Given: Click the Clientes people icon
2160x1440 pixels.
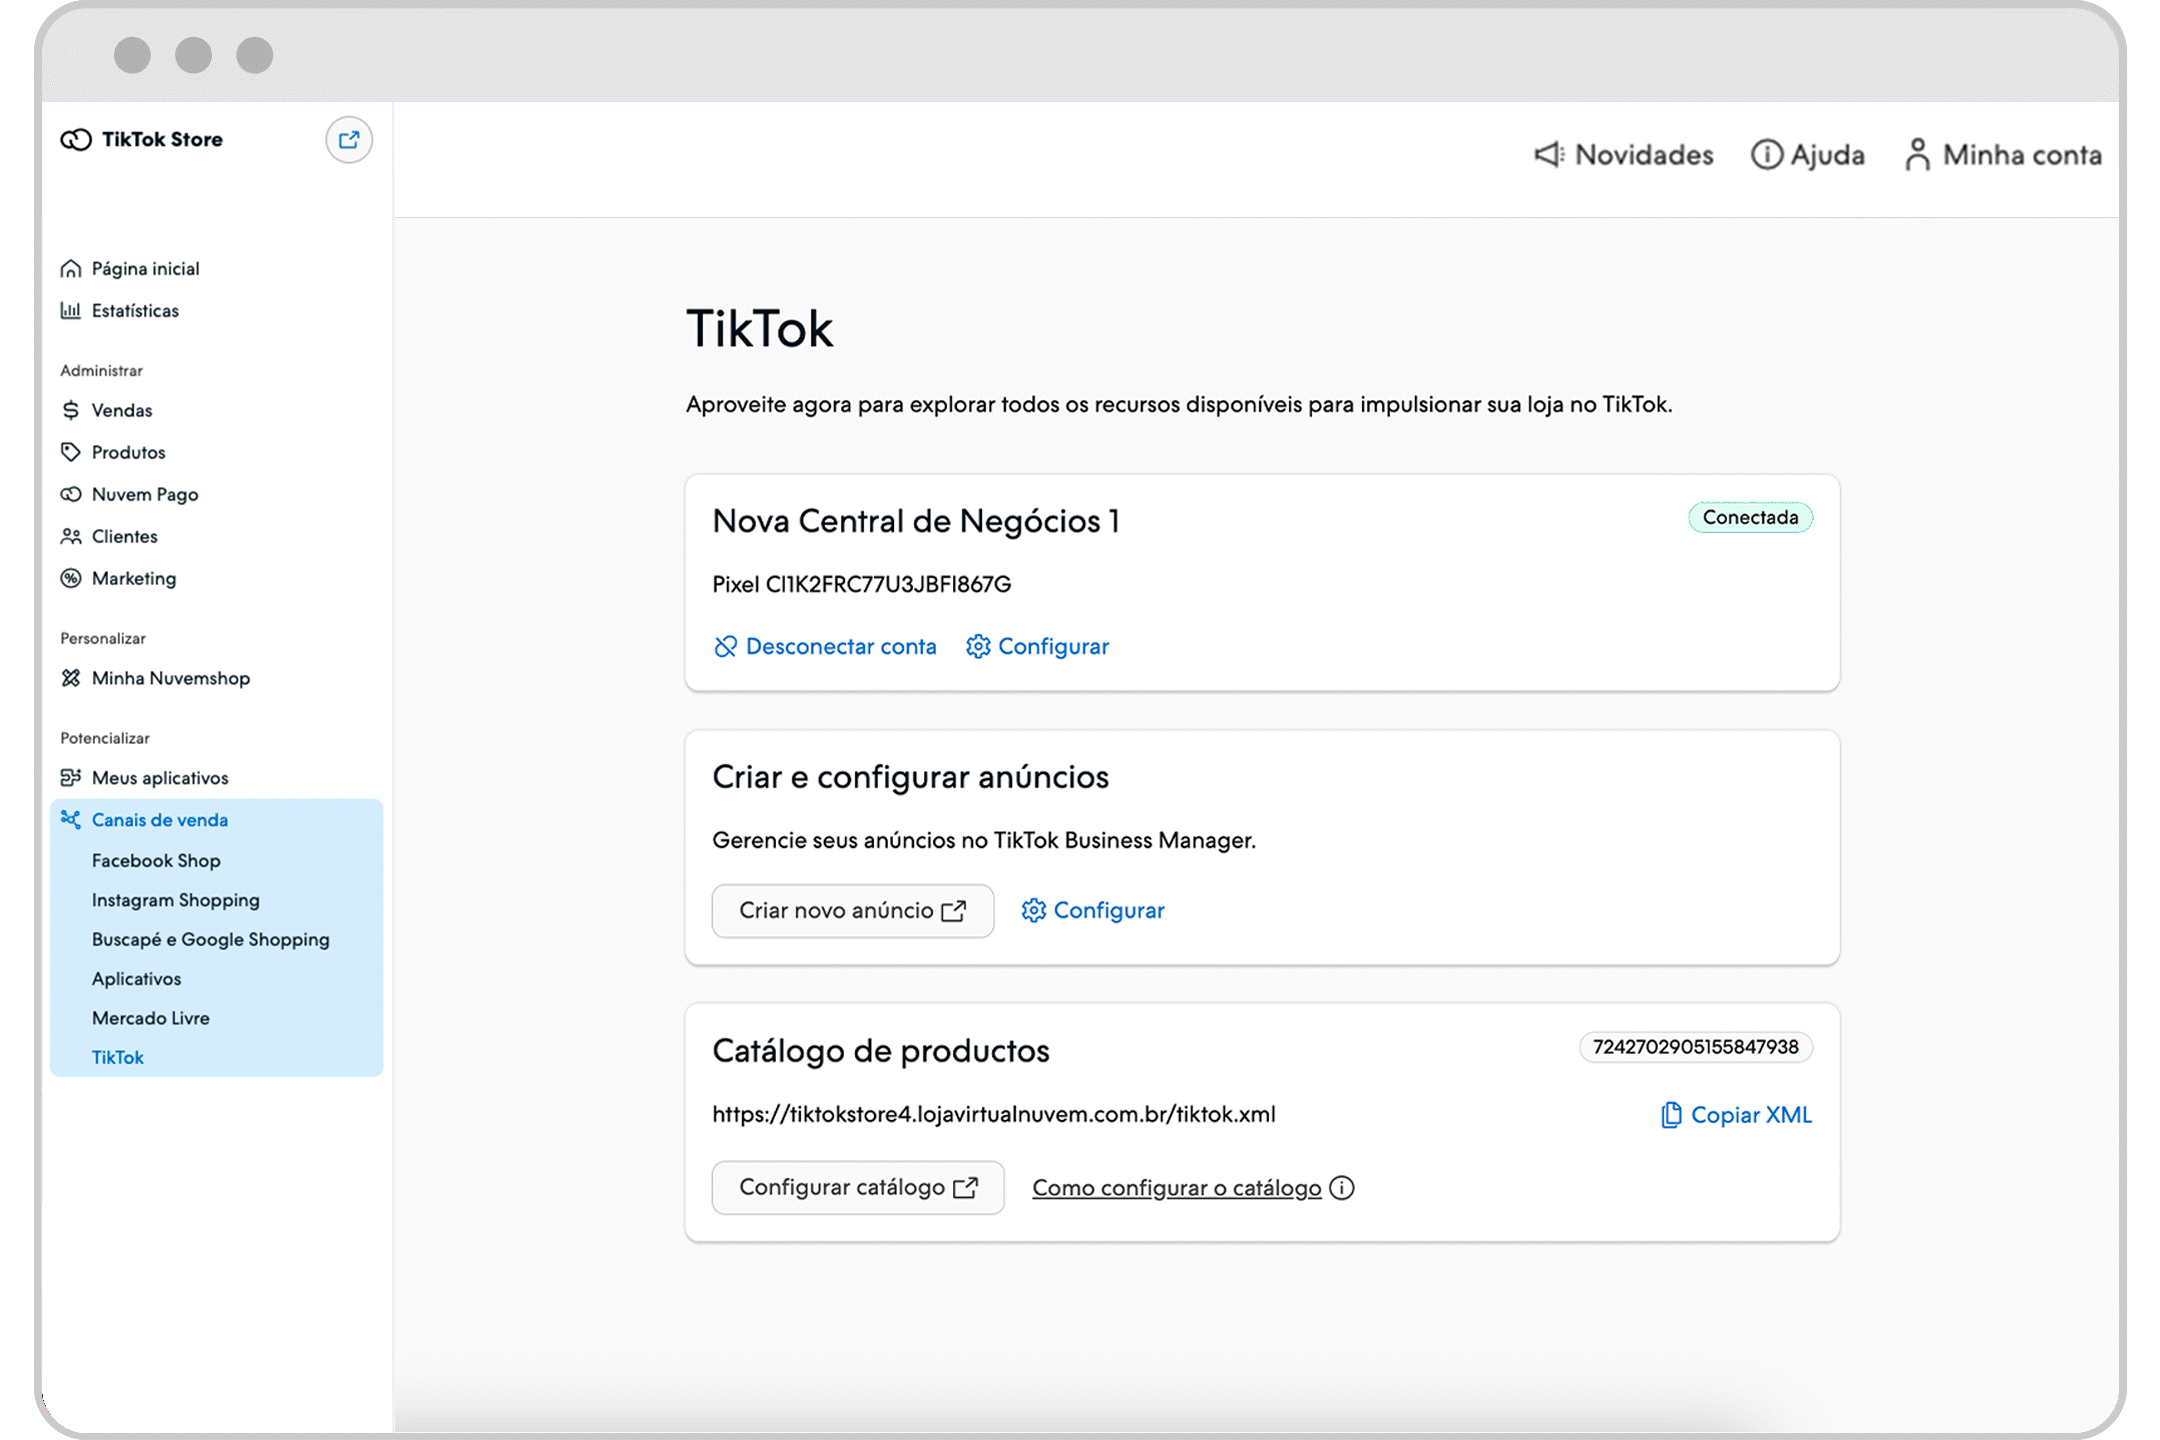Looking at the screenshot, I should click(71, 537).
